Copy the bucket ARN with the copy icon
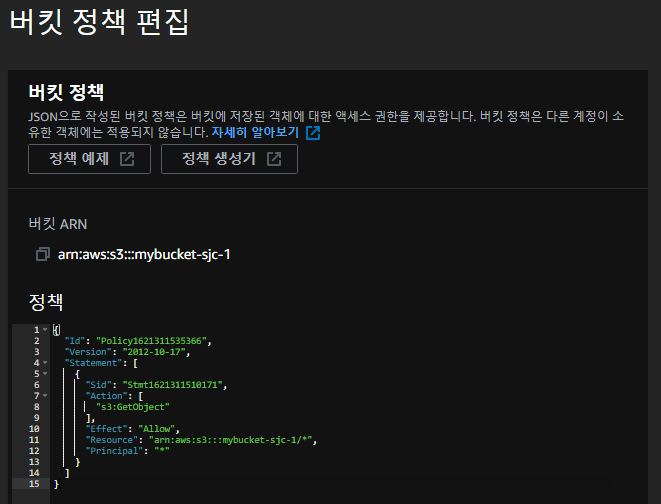Image resolution: width=661 pixels, height=504 pixels. pos(43,254)
